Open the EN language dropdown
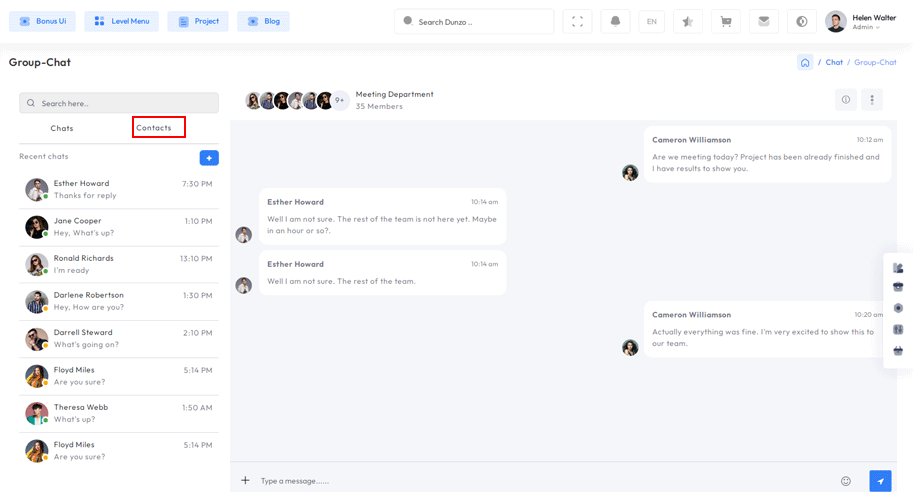 [652, 21]
